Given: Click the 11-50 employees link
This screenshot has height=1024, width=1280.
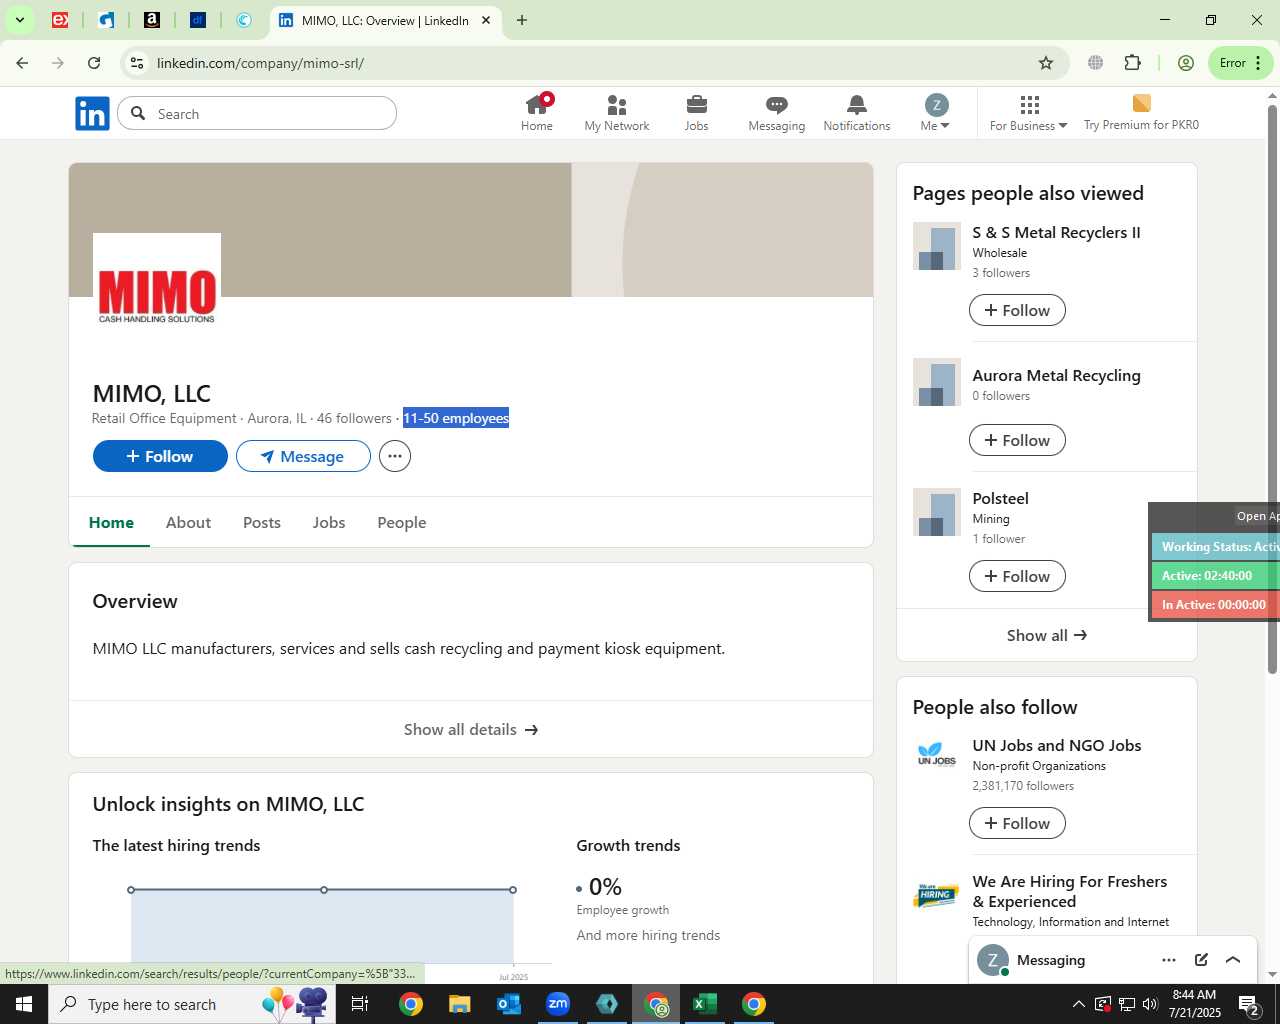Looking at the screenshot, I should [456, 418].
